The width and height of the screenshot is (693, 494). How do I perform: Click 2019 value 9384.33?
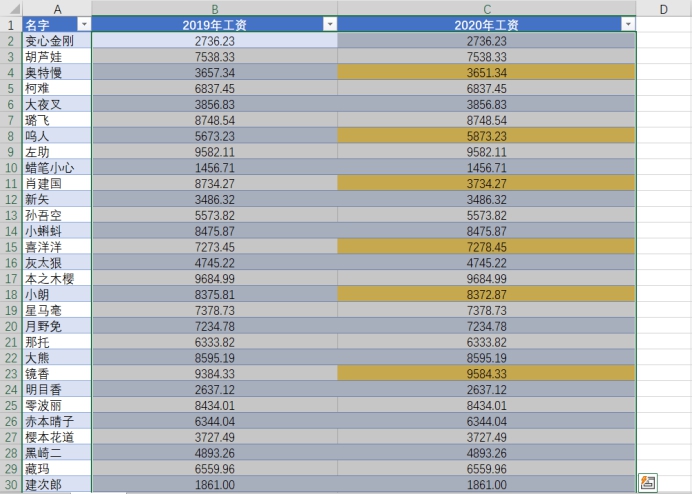(x=215, y=373)
